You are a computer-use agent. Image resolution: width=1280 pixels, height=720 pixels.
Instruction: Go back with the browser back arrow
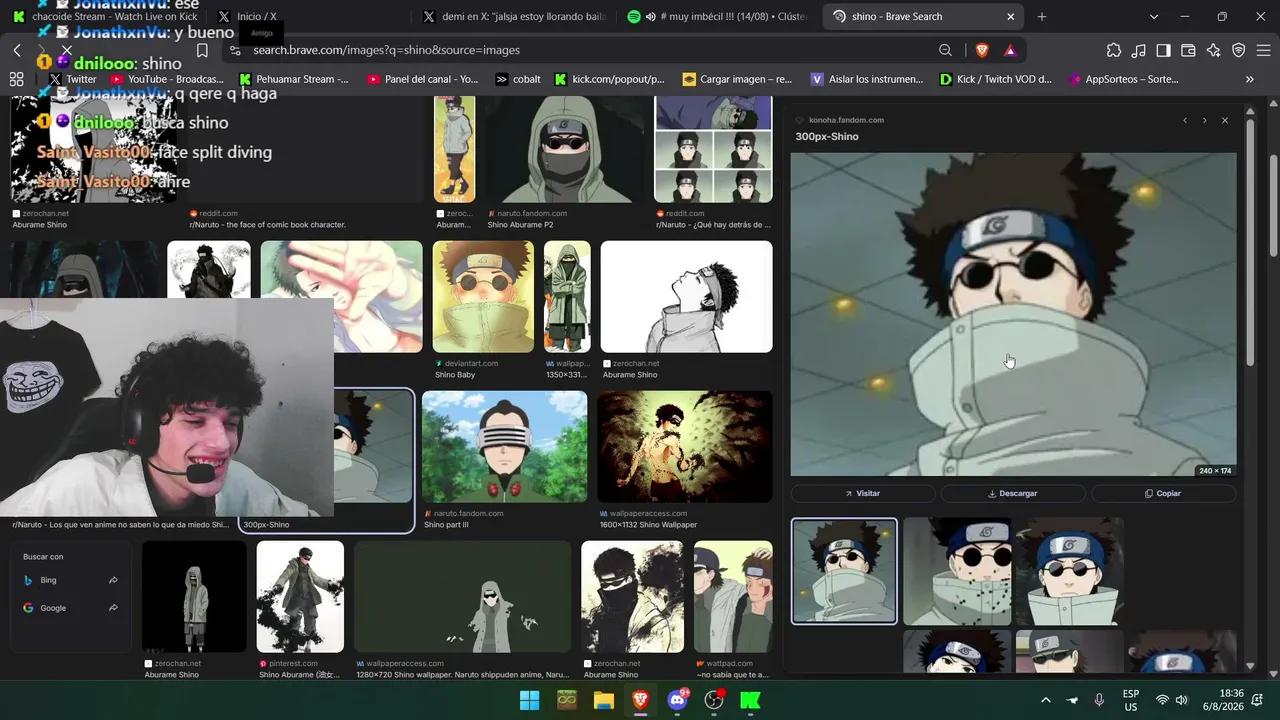tap(17, 50)
